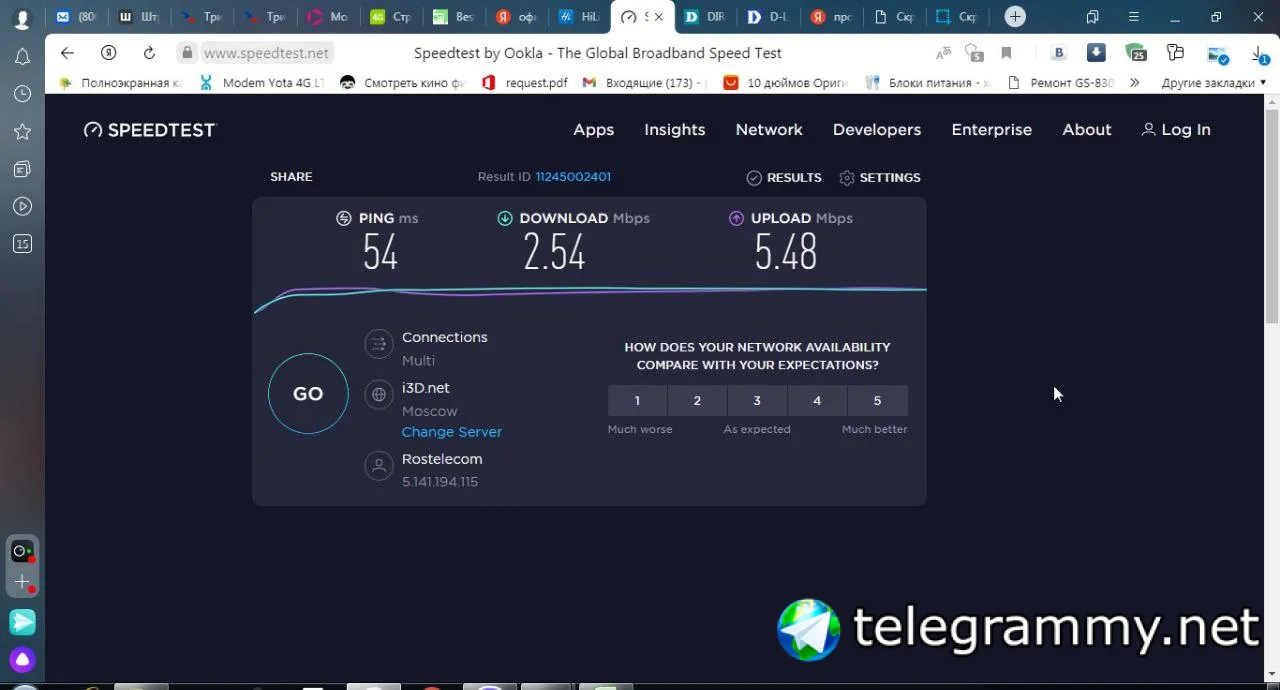Image resolution: width=1280 pixels, height=690 pixels.
Task: Open notifications bell in browser sidebar
Action: click(22, 57)
